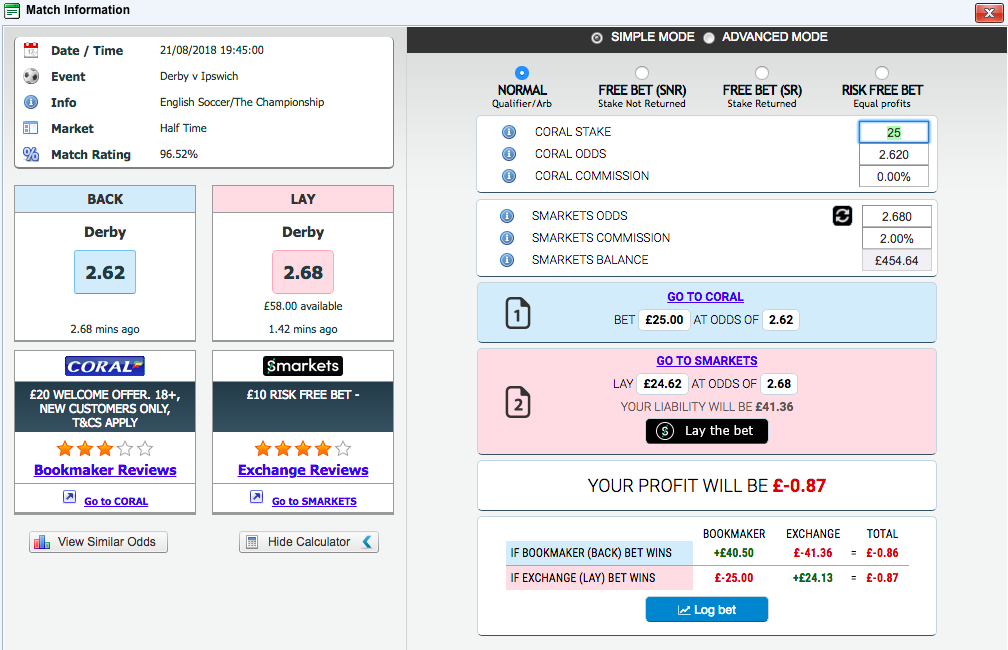Viewport: 1008px width, 650px height.
Task: Open Bookmaker Reviews link
Action: pos(105,470)
